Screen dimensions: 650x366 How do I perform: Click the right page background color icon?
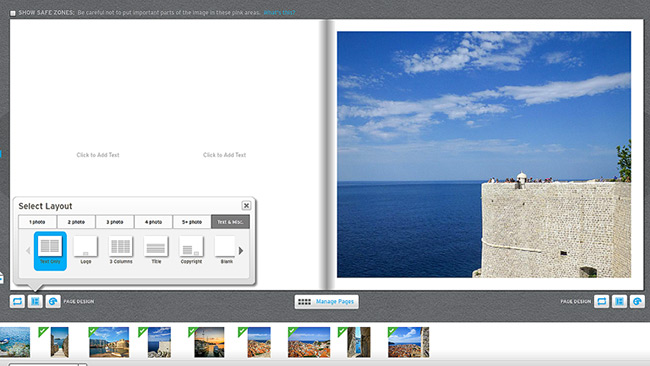click(x=637, y=301)
